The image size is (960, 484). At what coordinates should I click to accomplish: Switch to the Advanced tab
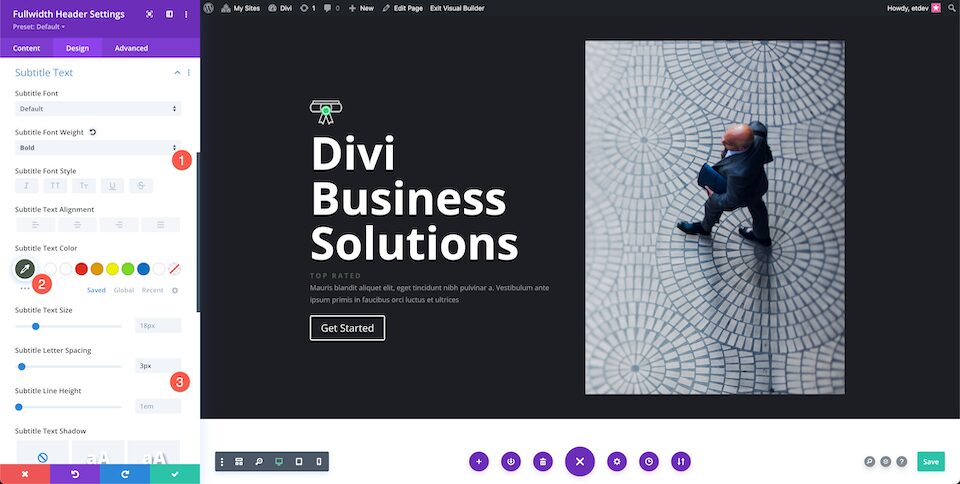131,48
